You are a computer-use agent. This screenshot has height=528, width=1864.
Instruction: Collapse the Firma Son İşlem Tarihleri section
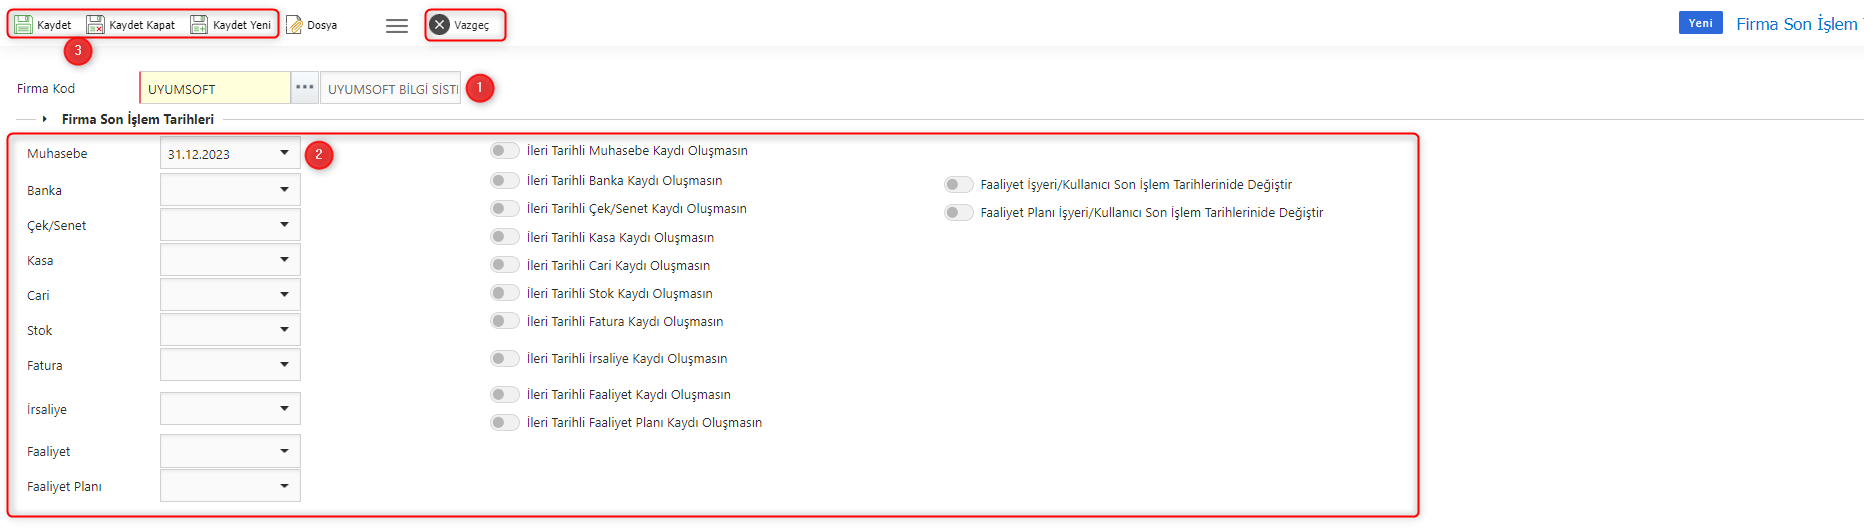pos(45,119)
